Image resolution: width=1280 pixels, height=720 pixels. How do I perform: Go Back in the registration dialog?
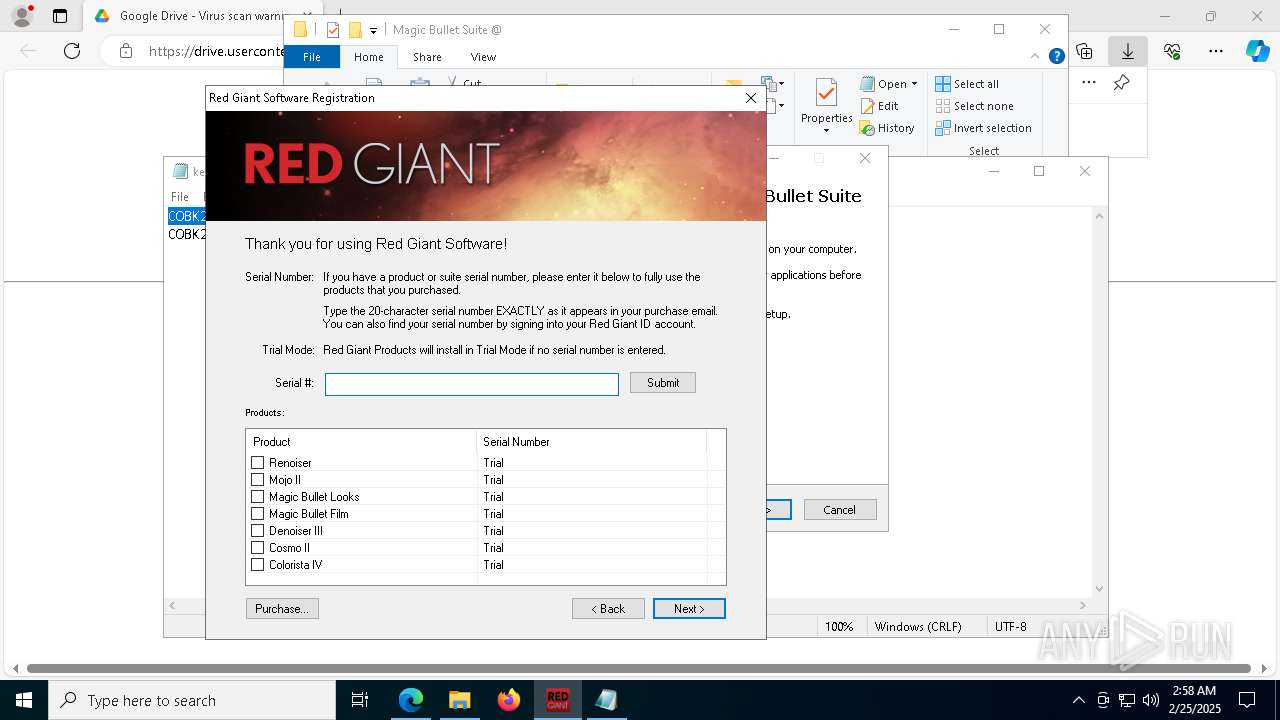coord(608,608)
